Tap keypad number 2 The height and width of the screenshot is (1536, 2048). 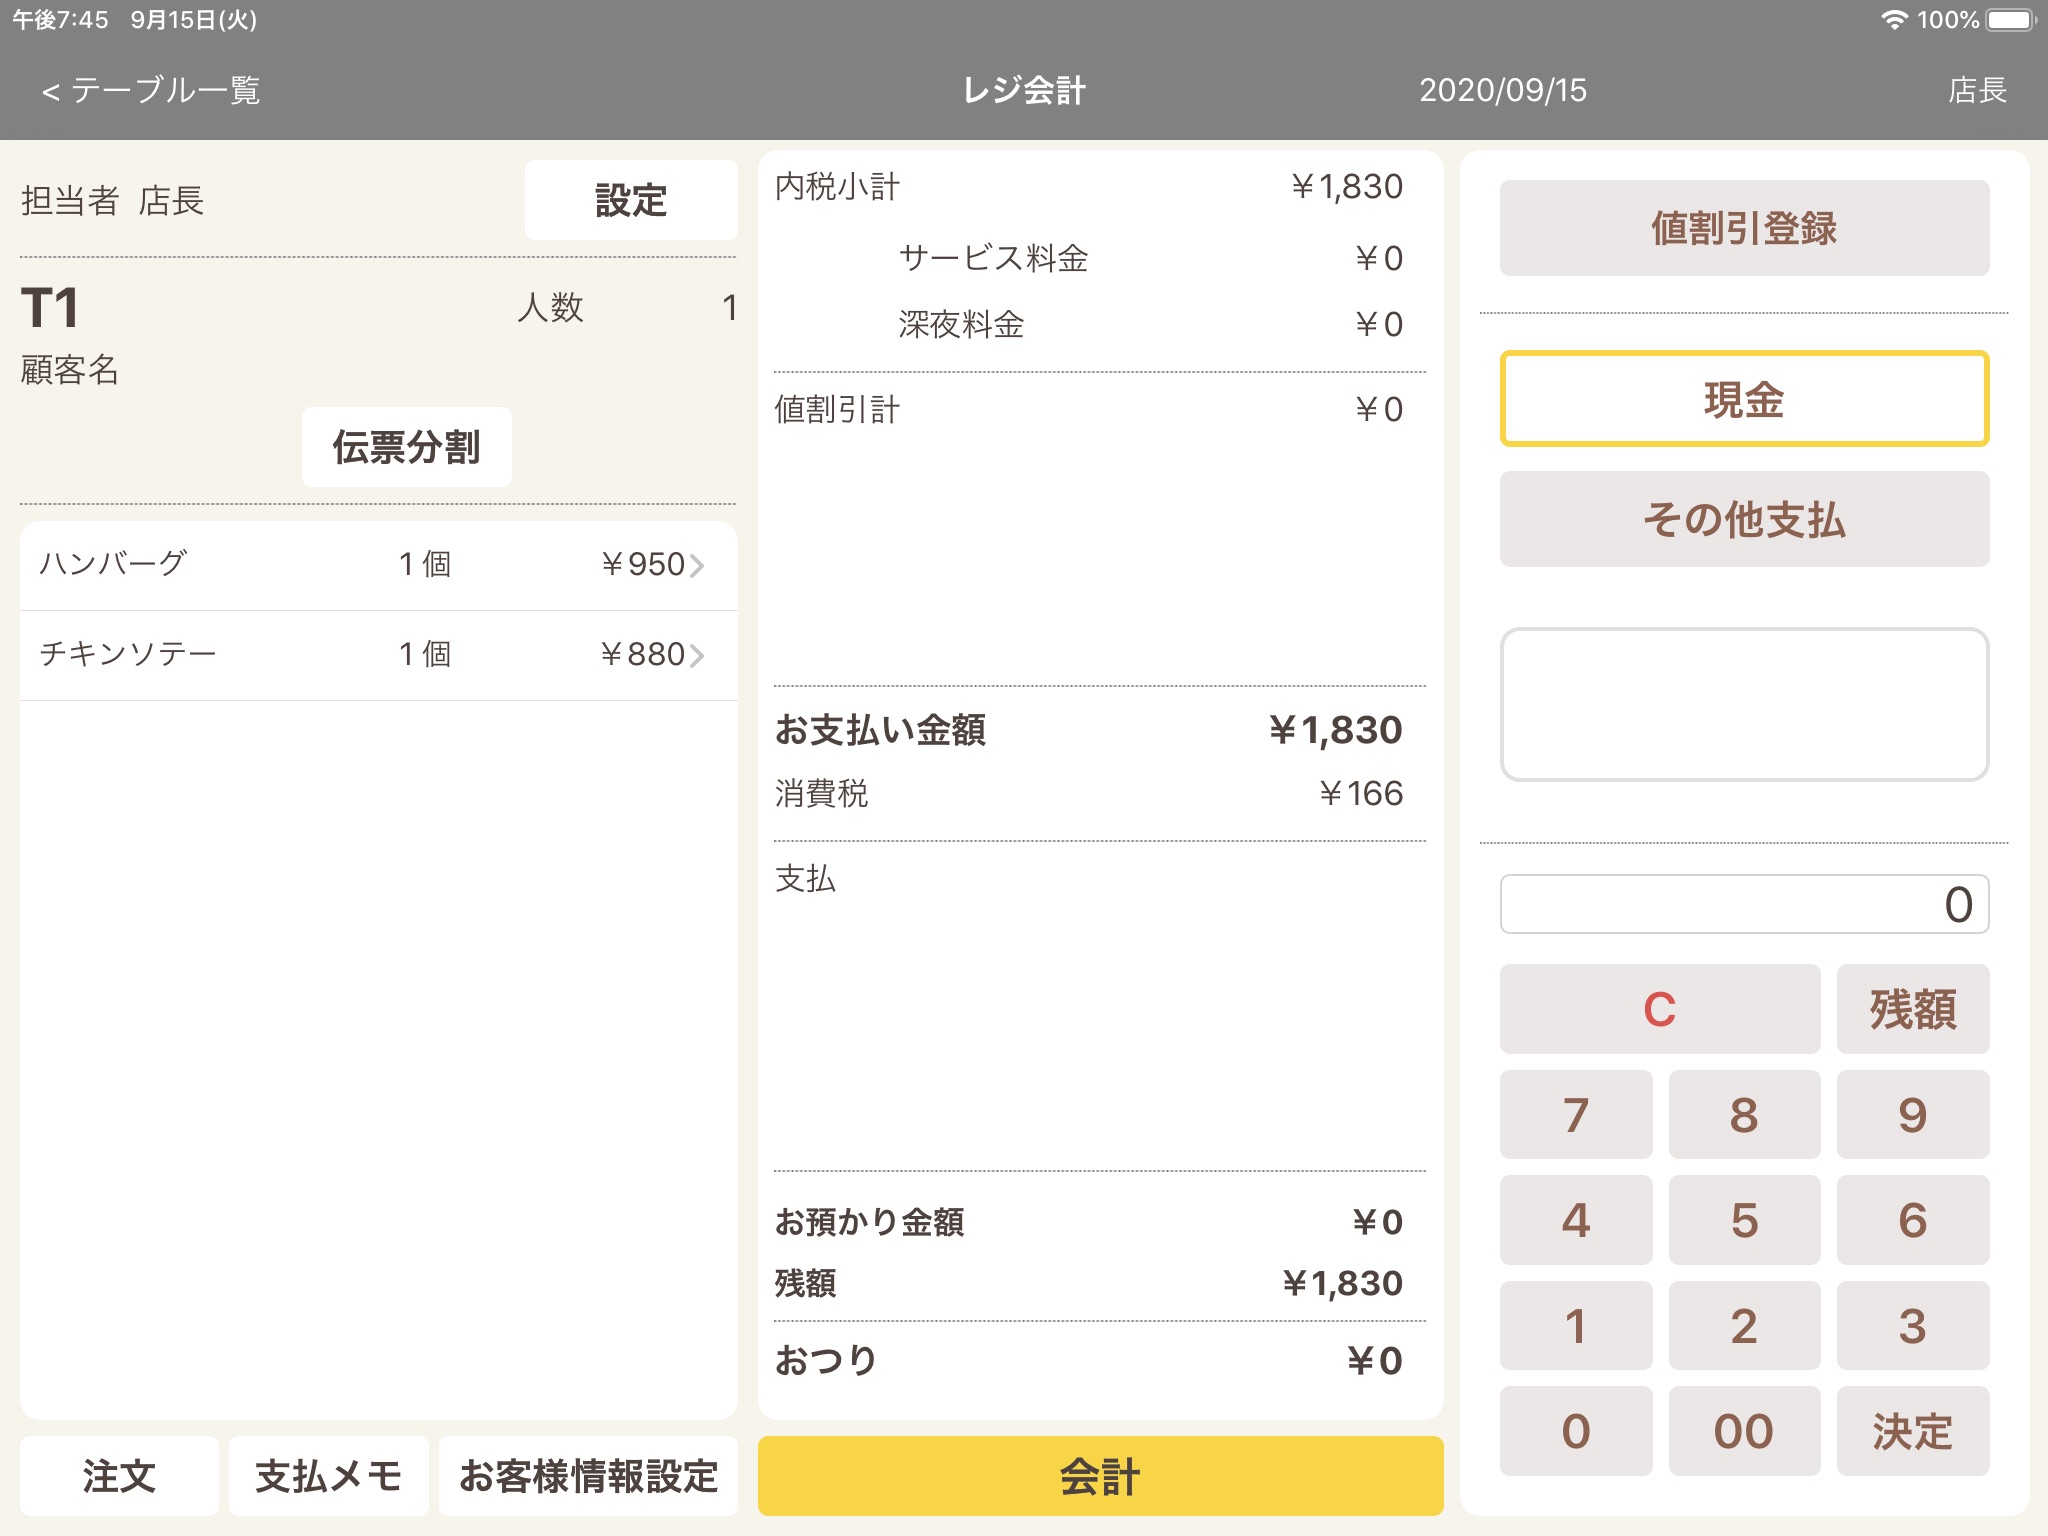point(1744,1326)
